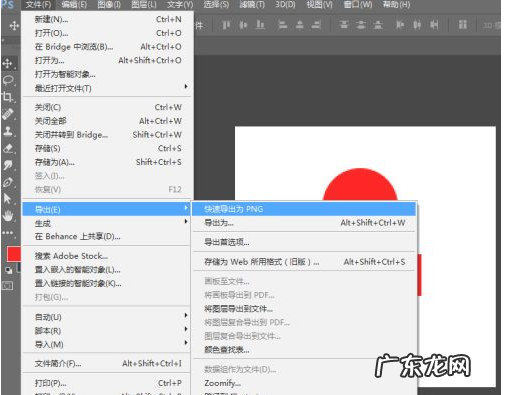
Task: Choose 存储为(A)...
Action: pos(108,162)
